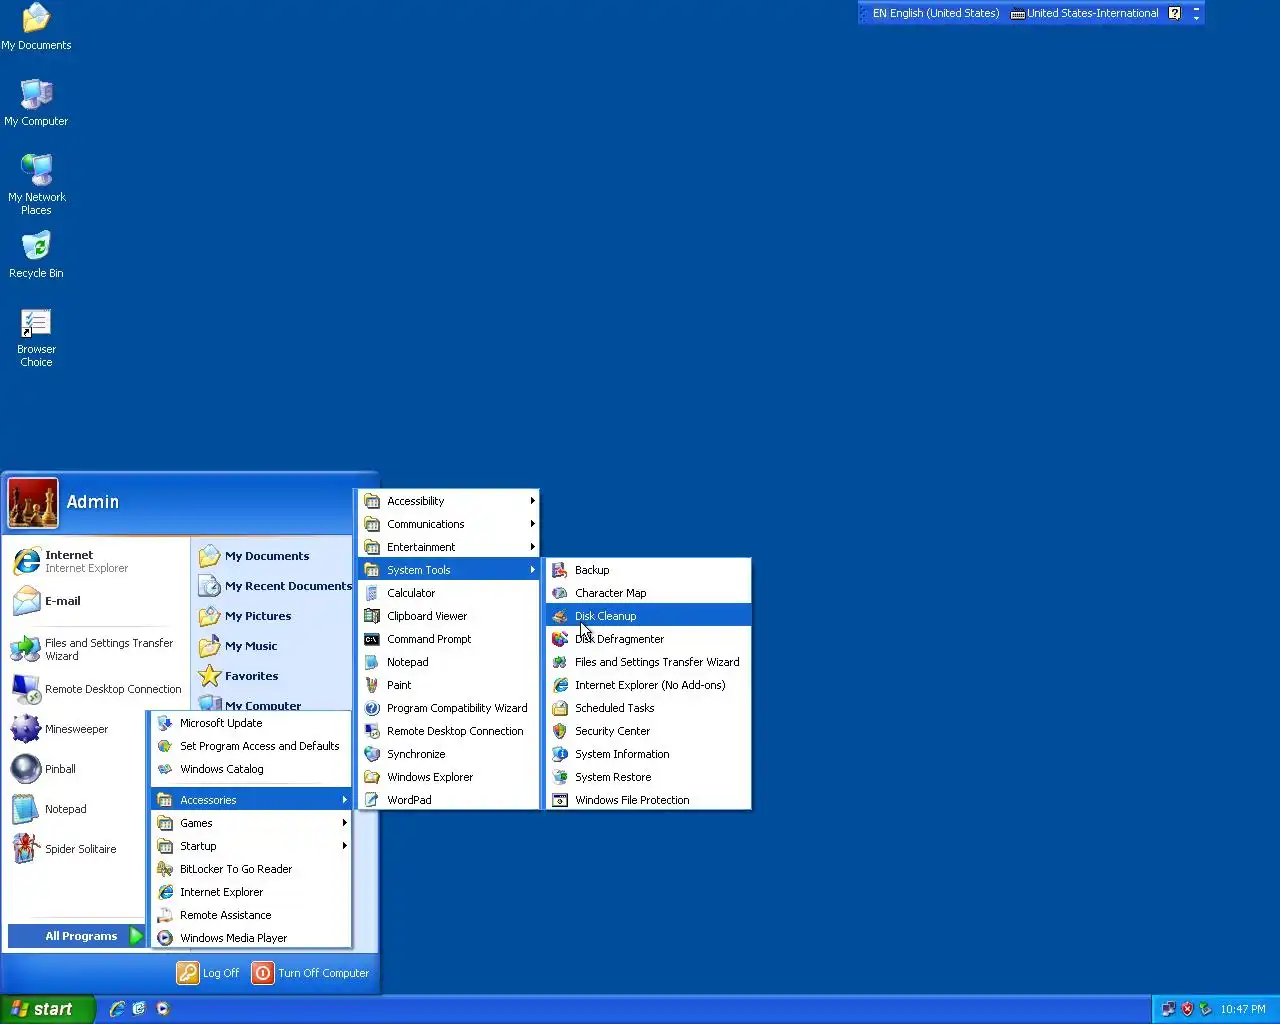This screenshot has width=1280, height=1024.
Task: Expand the Entertainment submenu
Action: click(449, 547)
